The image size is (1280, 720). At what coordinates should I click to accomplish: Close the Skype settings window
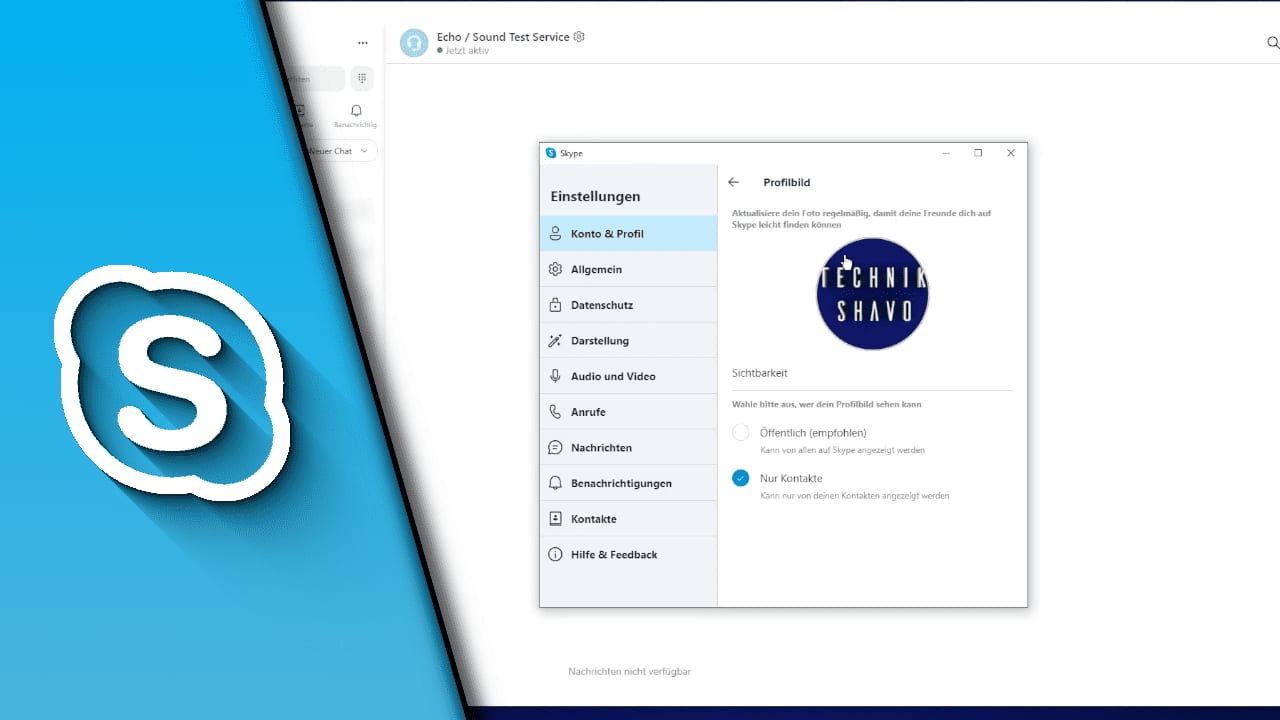pyautogui.click(x=1011, y=153)
